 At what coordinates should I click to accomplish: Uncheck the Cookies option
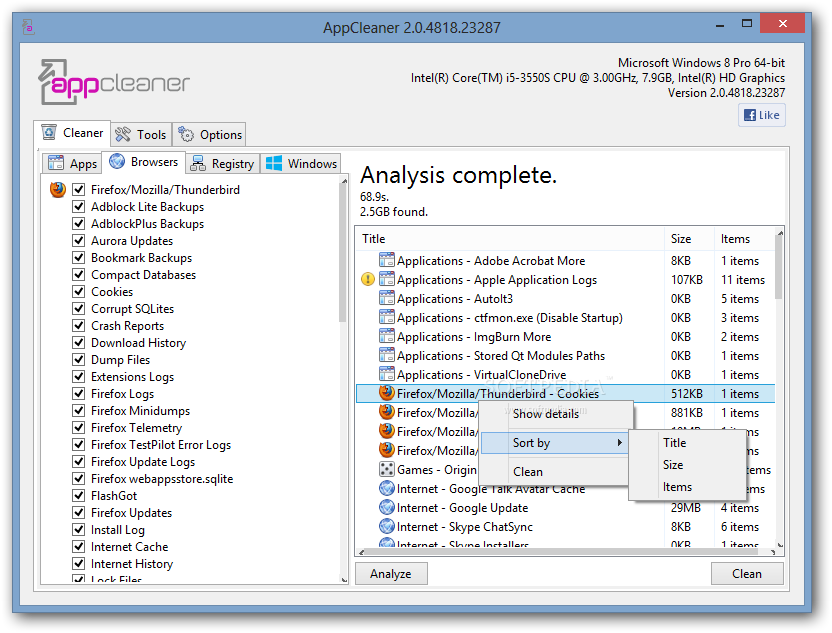tap(79, 291)
